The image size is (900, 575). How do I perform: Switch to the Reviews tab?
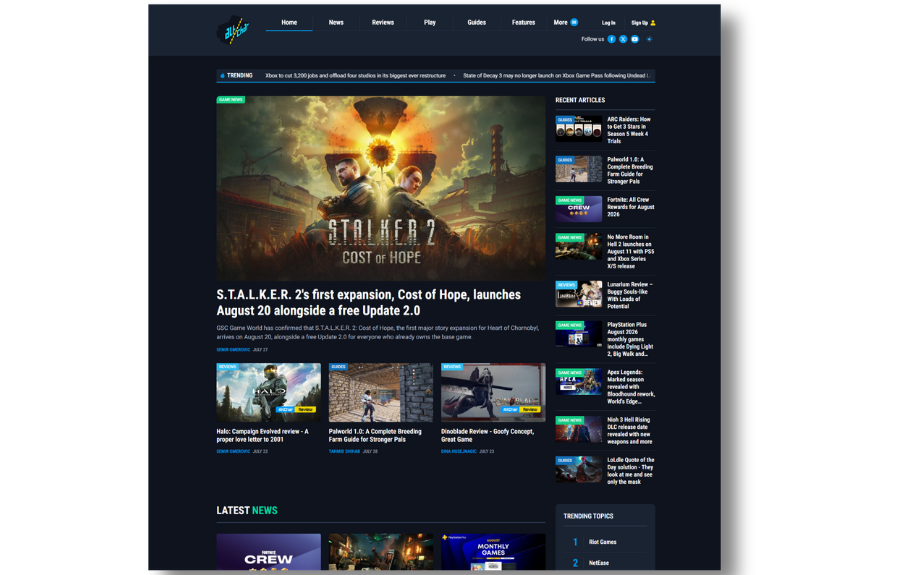[383, 22]
